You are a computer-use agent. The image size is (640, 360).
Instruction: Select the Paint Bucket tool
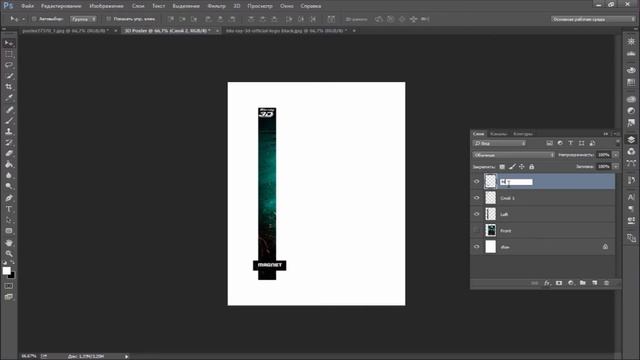(x=9, y=164)
